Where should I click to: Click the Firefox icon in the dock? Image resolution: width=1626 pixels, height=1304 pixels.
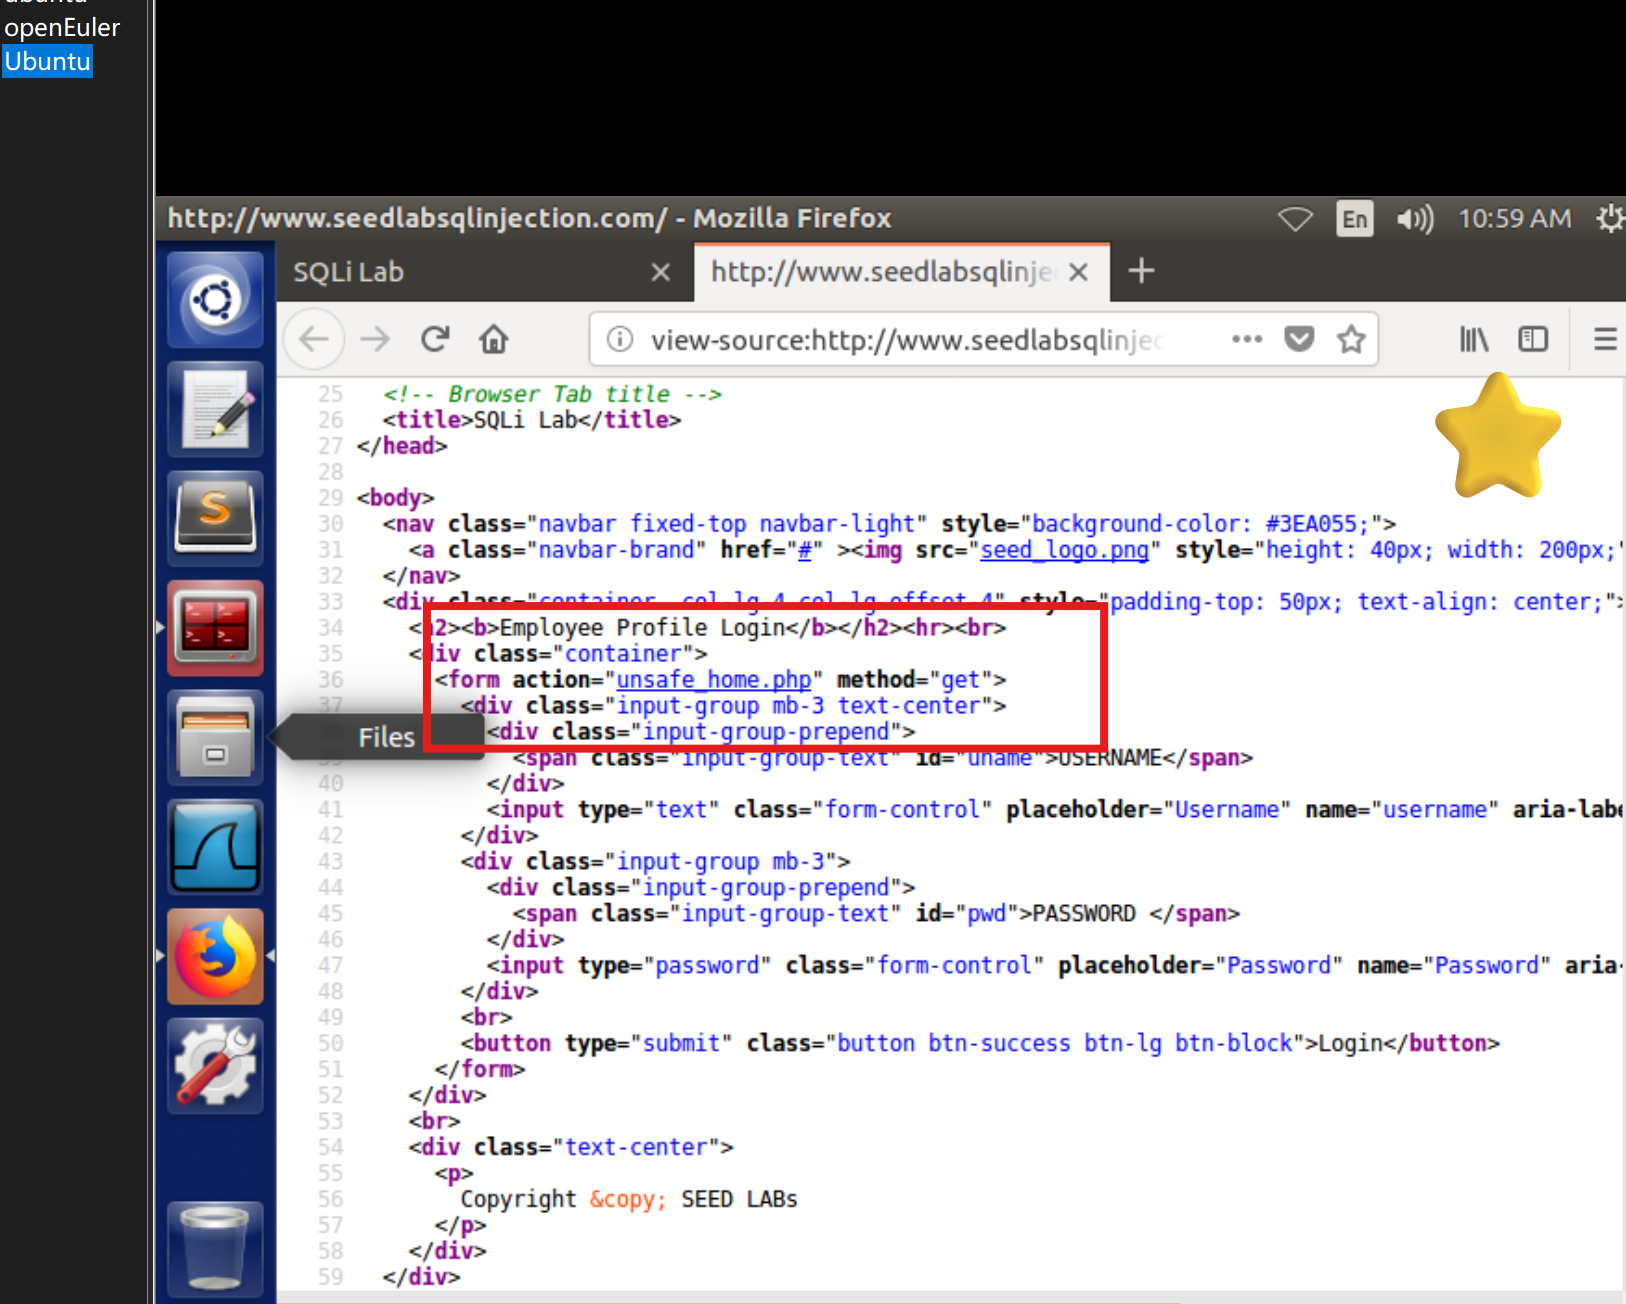point(215,956)
